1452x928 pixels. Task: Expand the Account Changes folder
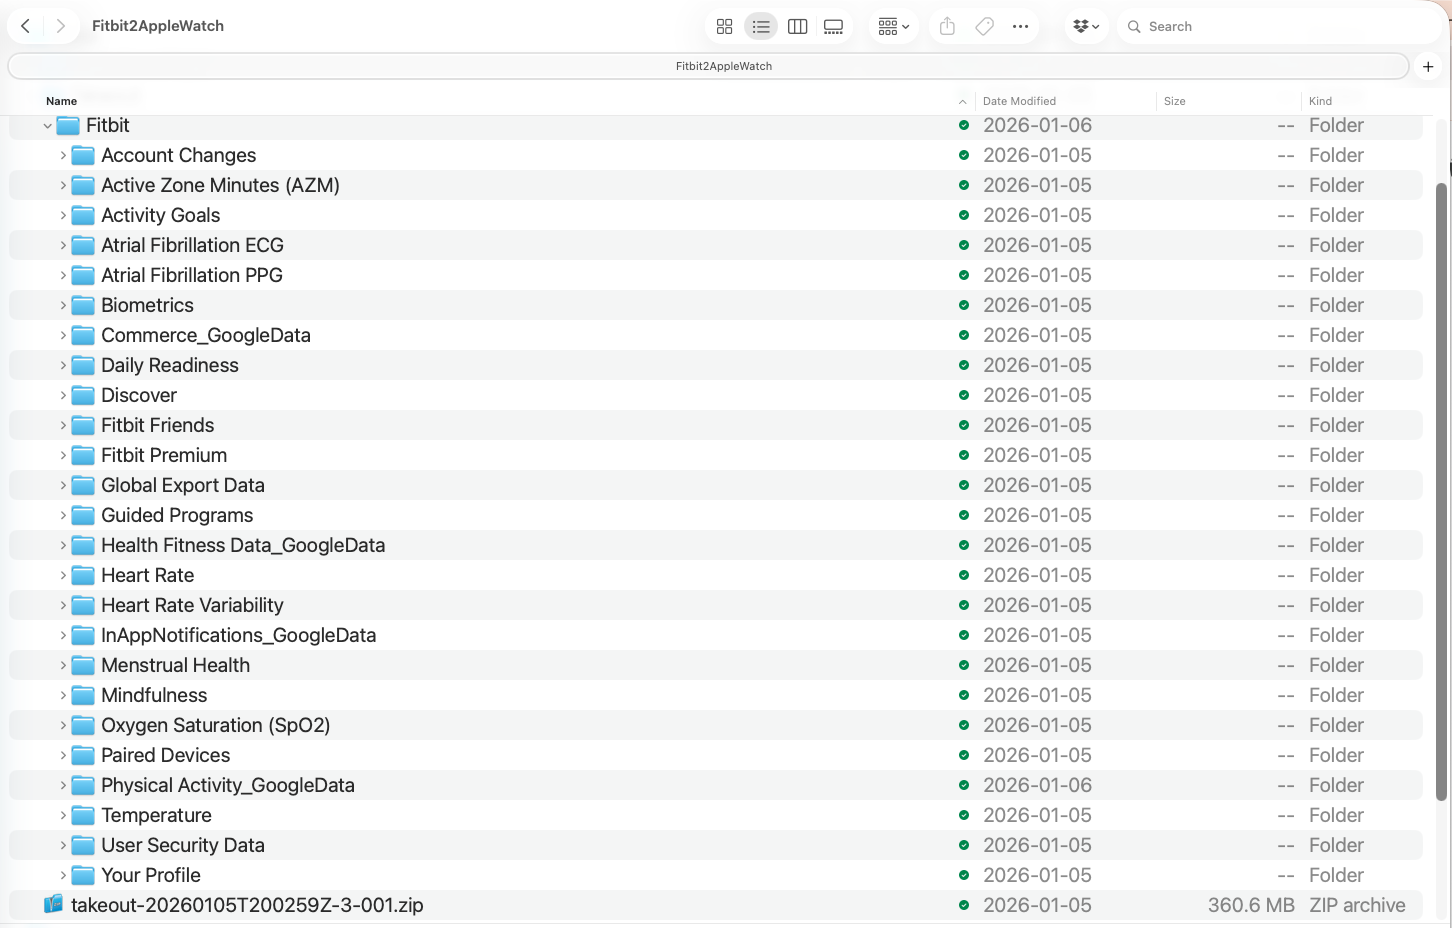tap(63, 156)
